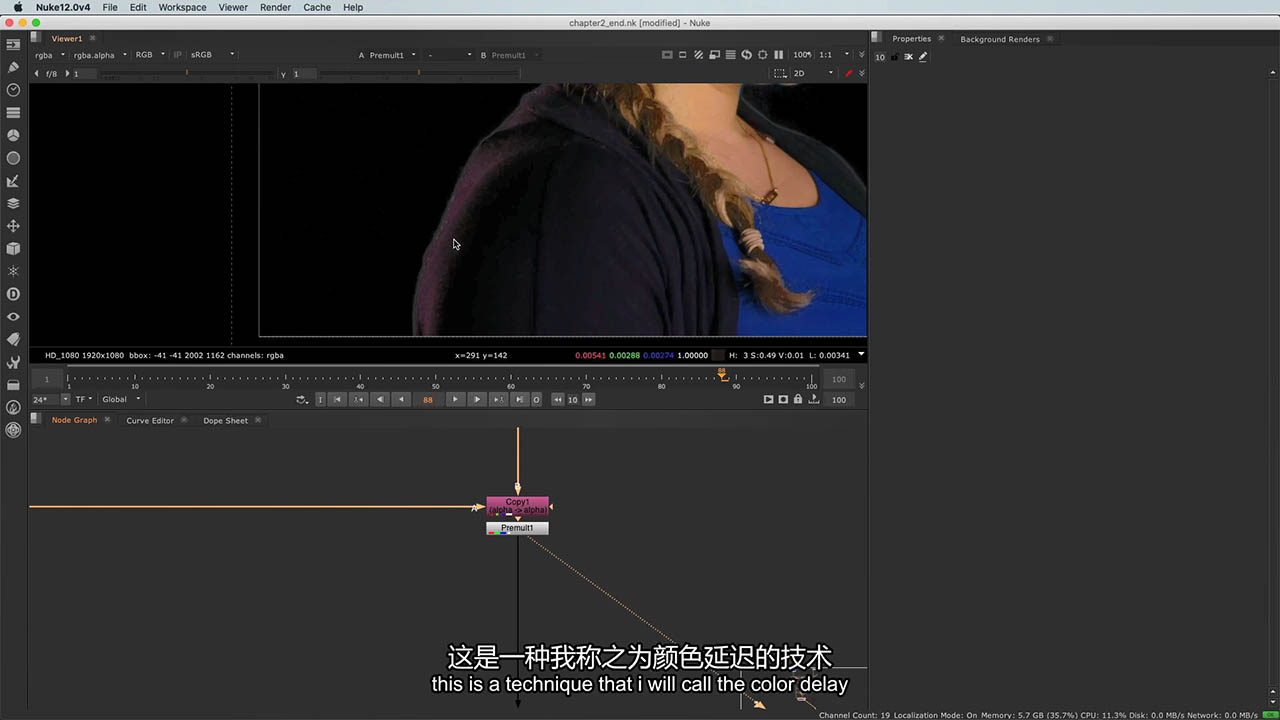Toggle the scanline render lines icon
Image resolution: width=1280 pixels, height=720 pixels.
click(x=730, y=55)
